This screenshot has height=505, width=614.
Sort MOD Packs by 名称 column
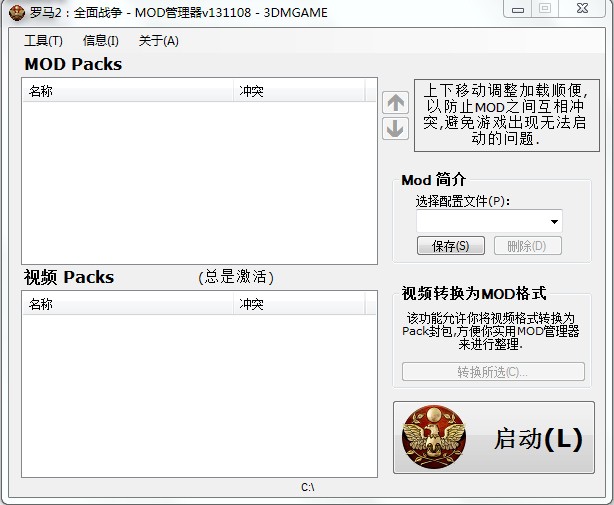click(x=128, y=91)
